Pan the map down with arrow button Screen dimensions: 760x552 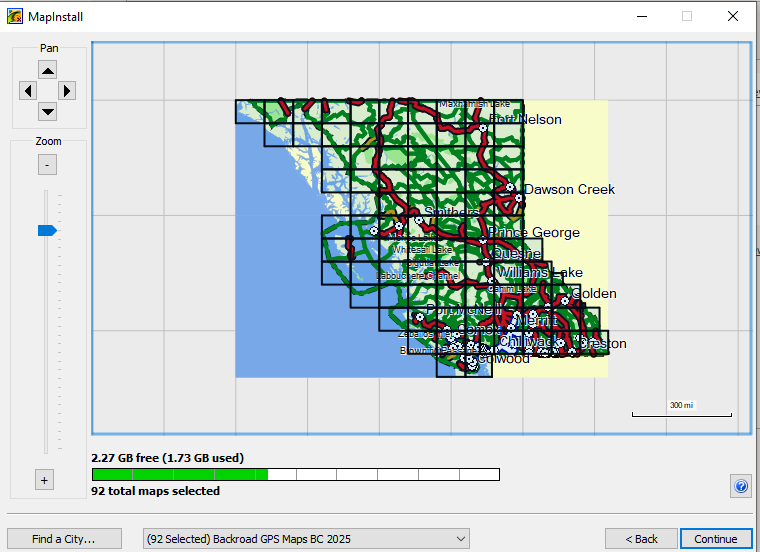pyautogui.click(x=48, y=111)
